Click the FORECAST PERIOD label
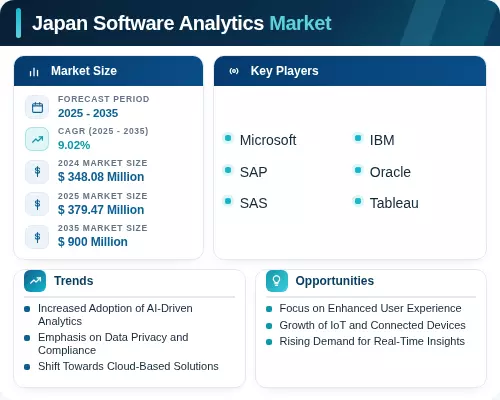This screenshot has width=500, height=400. coord(104,99)
